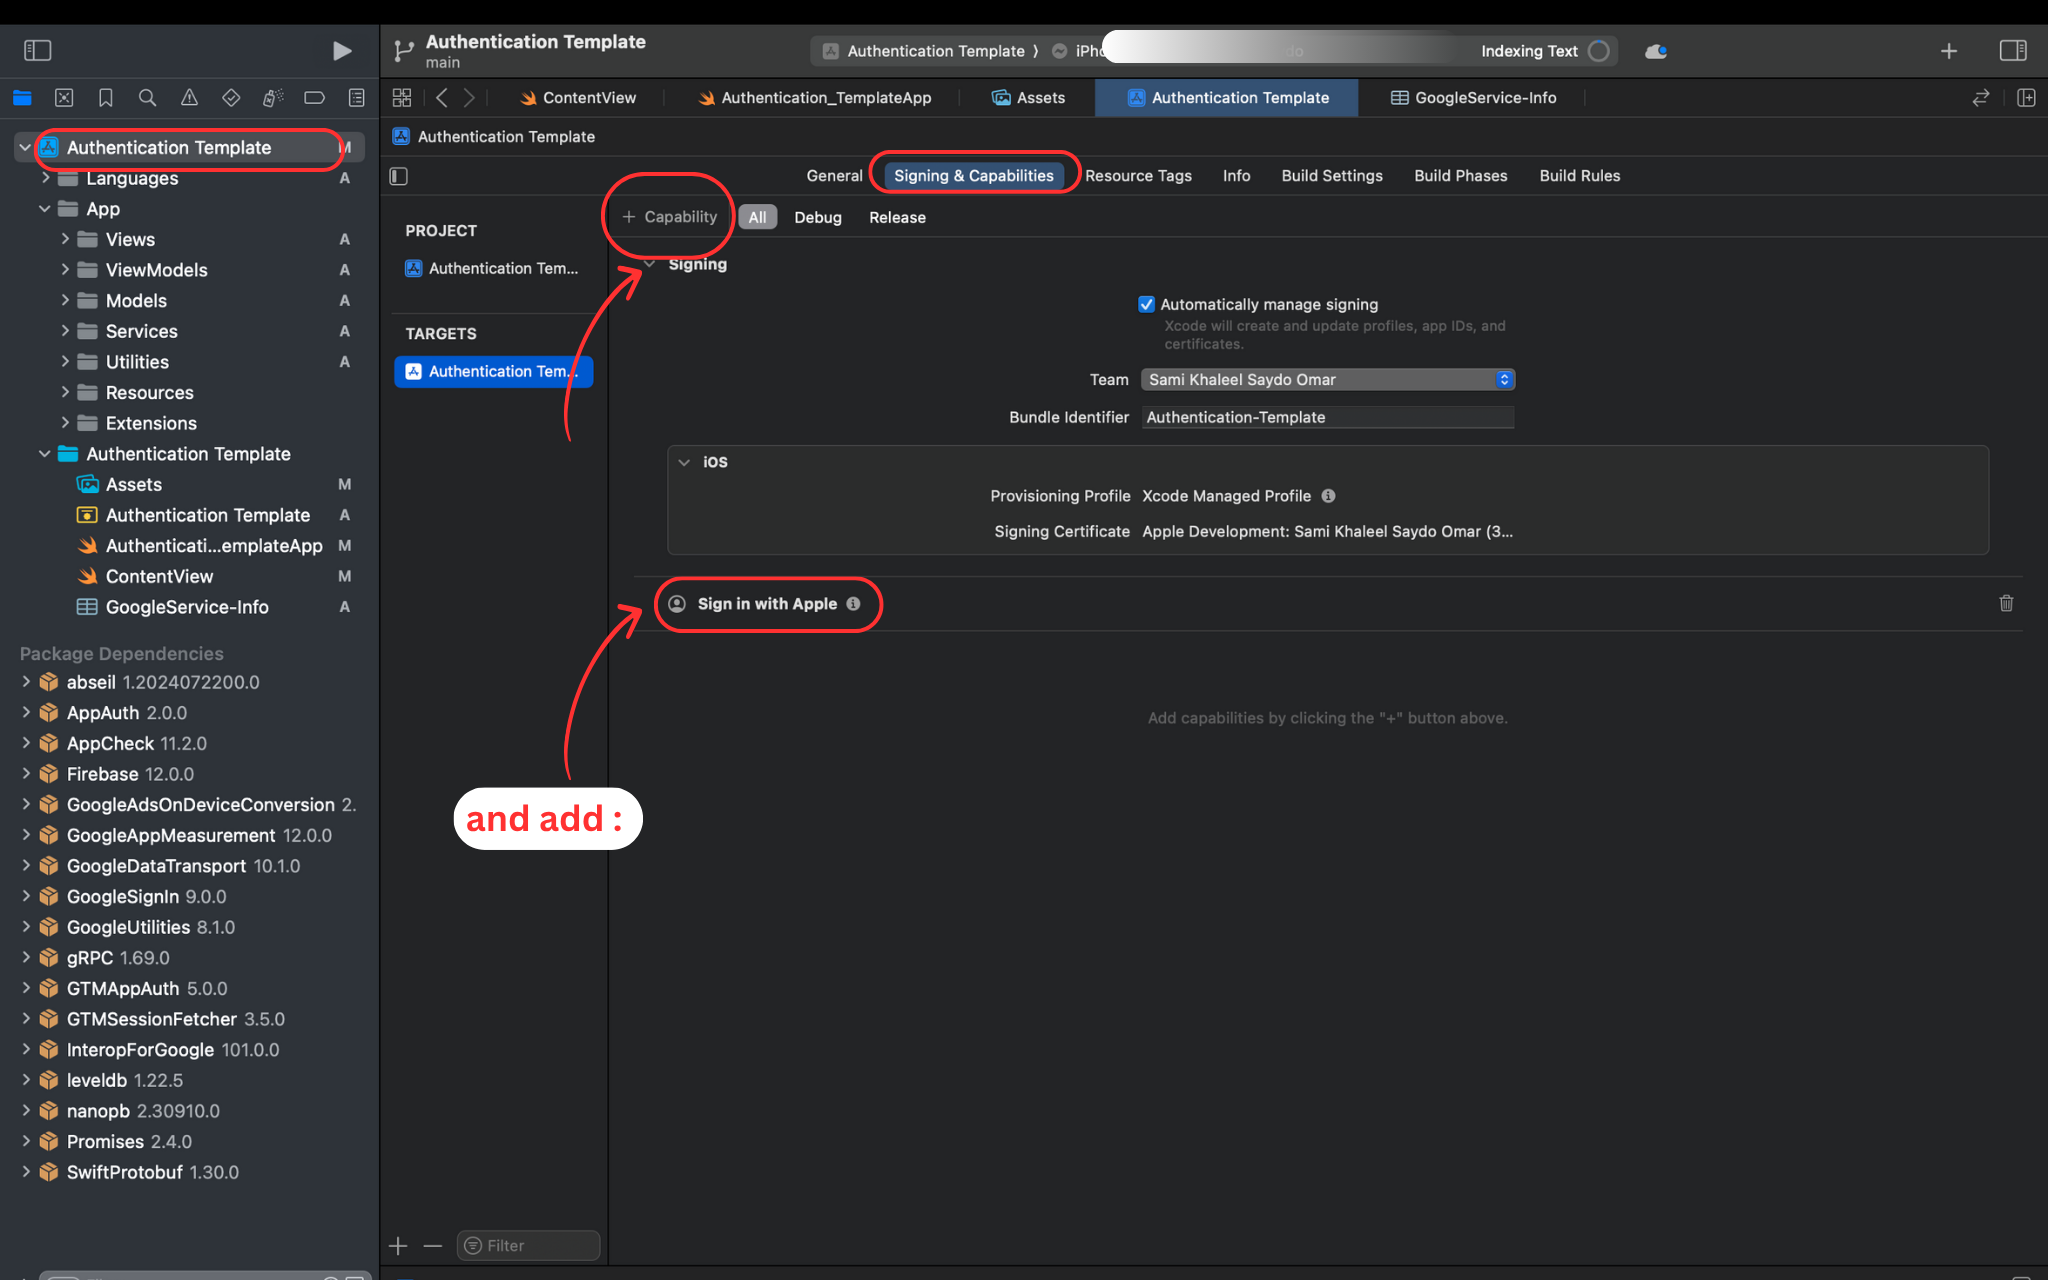The height and width of the screenshot is (1280, 2048).
Task: Switch to the Build Settings tab
Action: 1331,175
